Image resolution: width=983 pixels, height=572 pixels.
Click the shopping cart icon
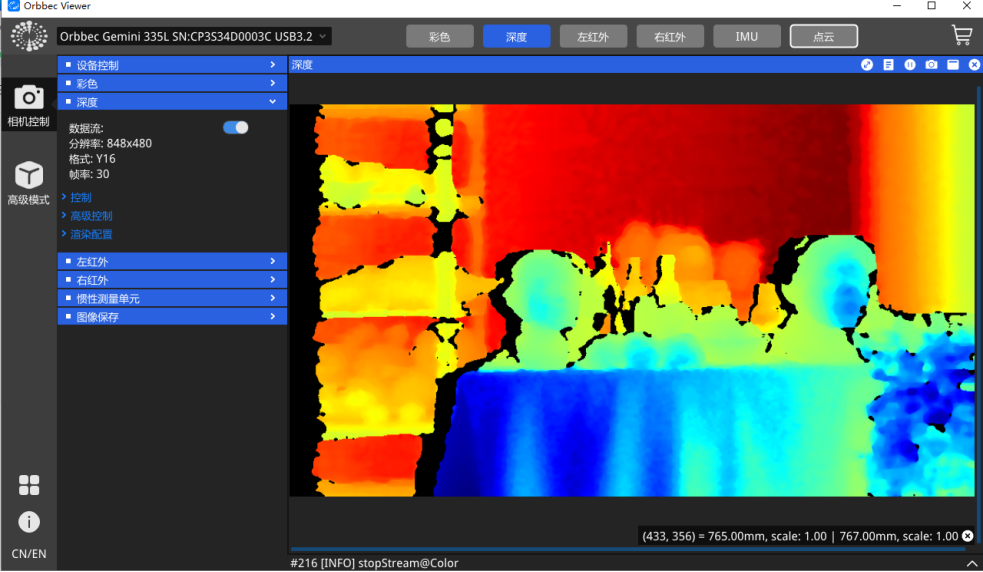point(961,36)
